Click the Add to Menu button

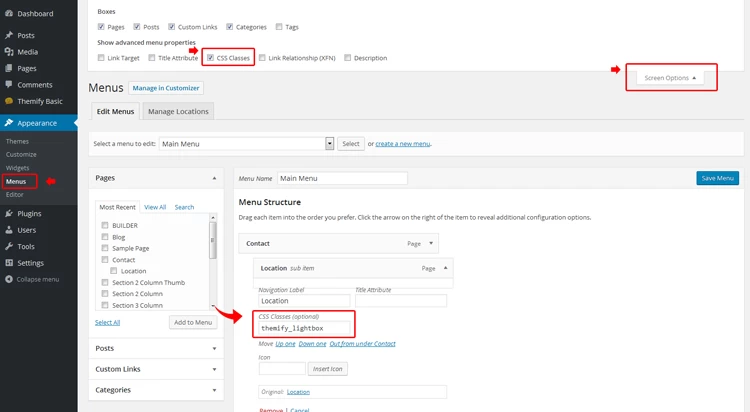tap(193, 322)
